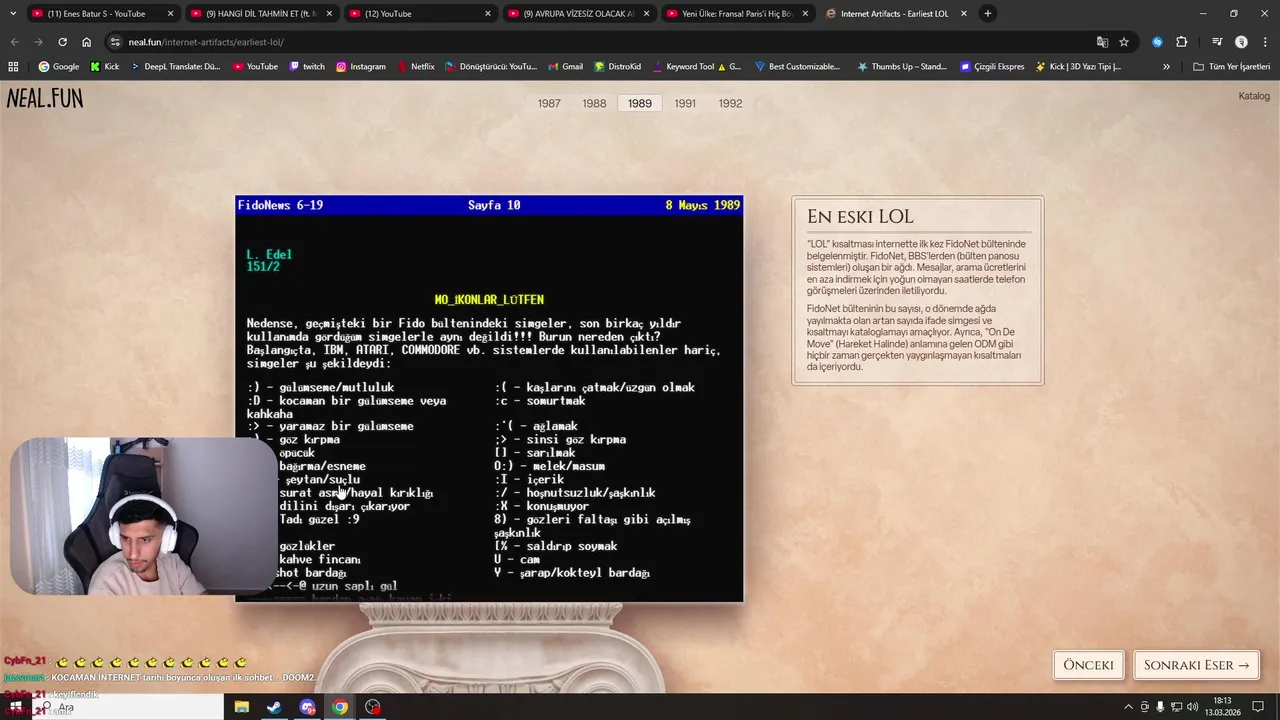
Task: Go to previous artifact with ÖNCEKİ
Action: [1088, 665]
